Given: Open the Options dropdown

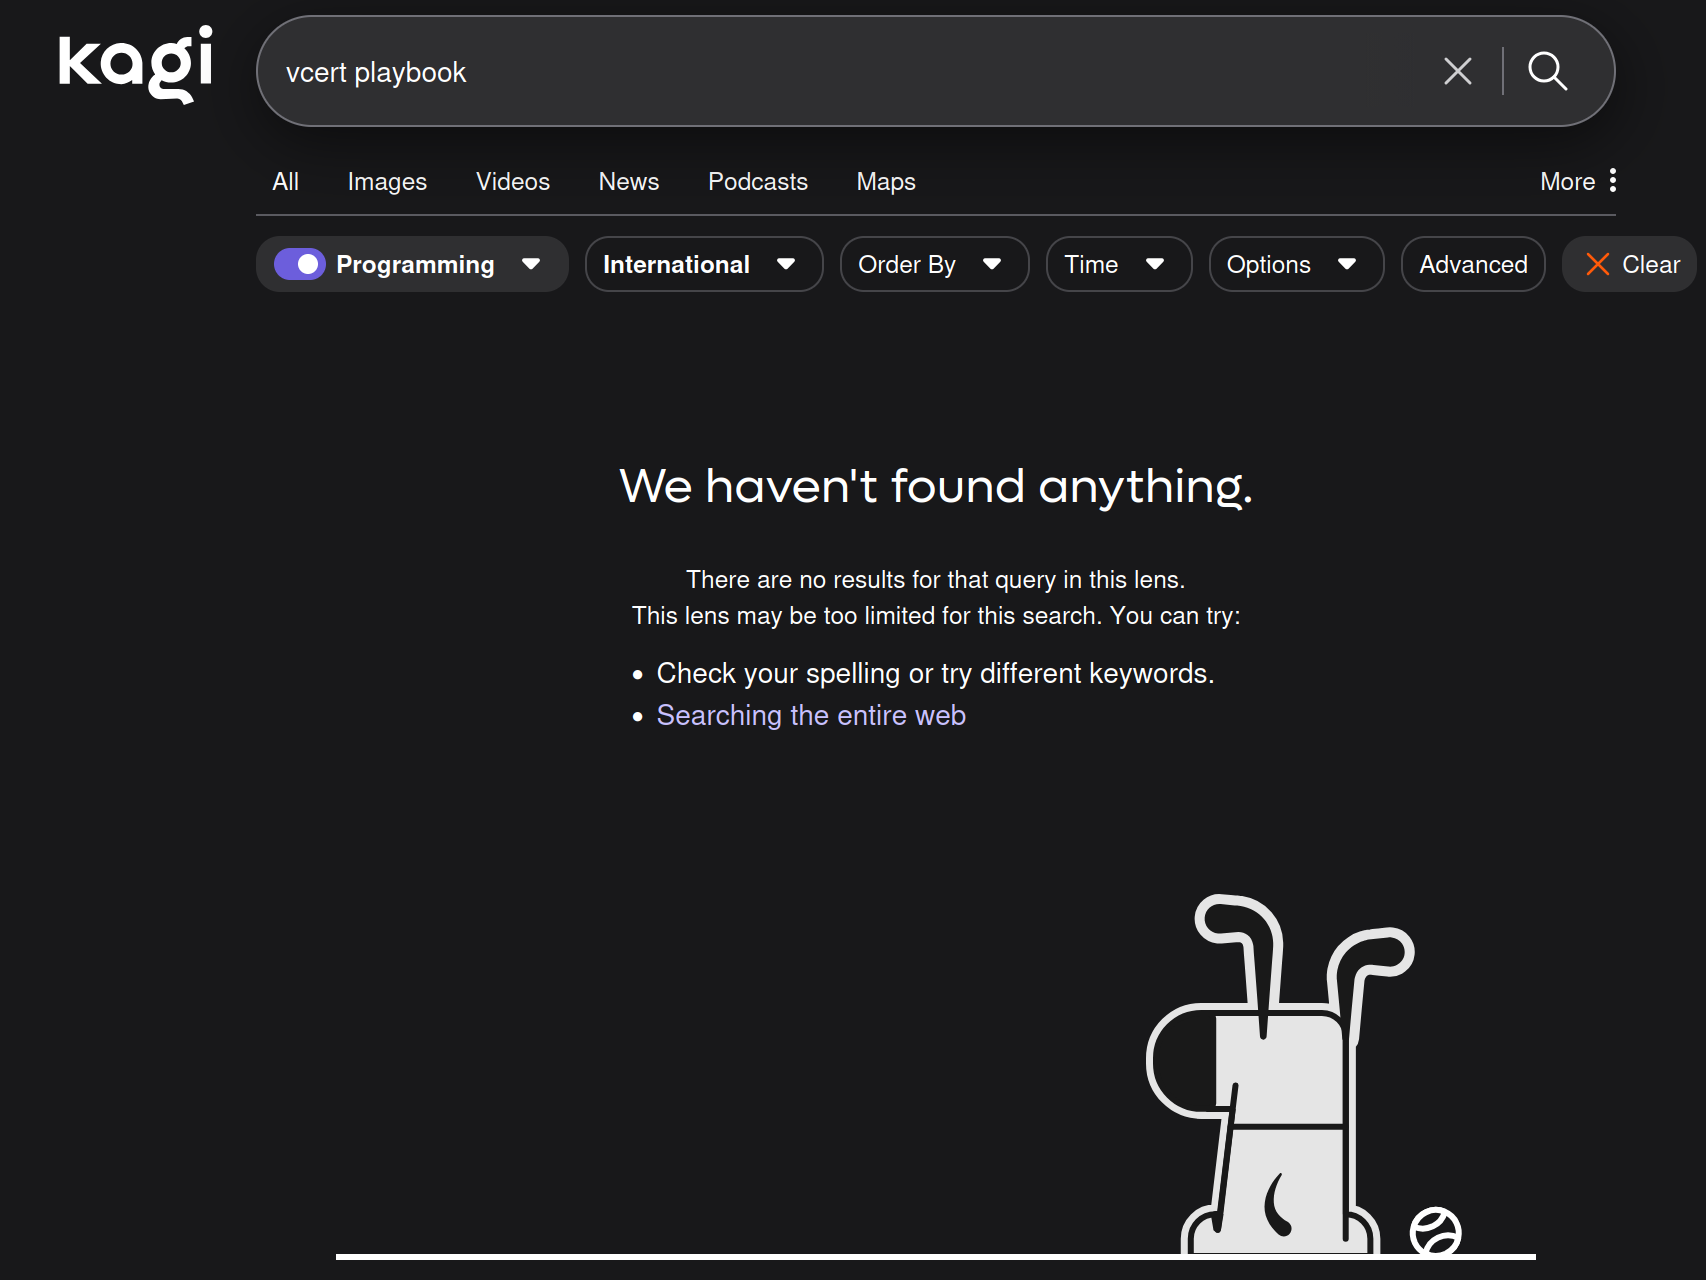Looking at the screenshot, I should pyautogui.click(x=1295, y=264).
